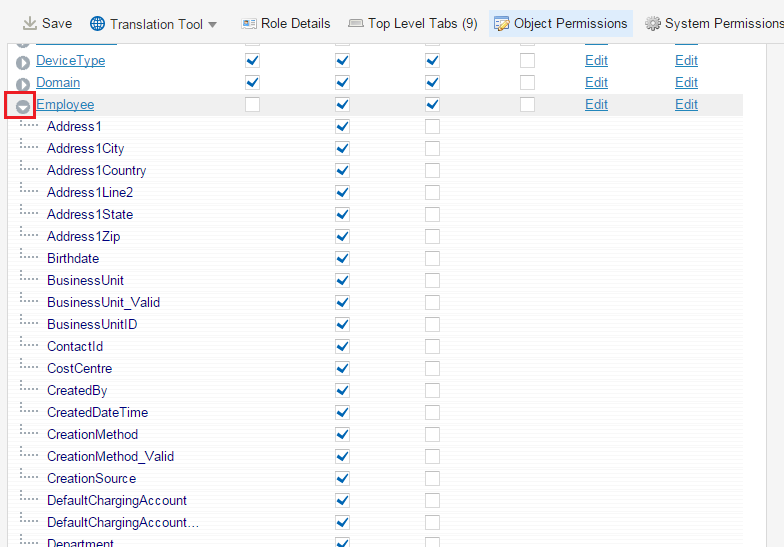The image size is (784, 547).
Task: Open the Employee object link
Action: 65,105
